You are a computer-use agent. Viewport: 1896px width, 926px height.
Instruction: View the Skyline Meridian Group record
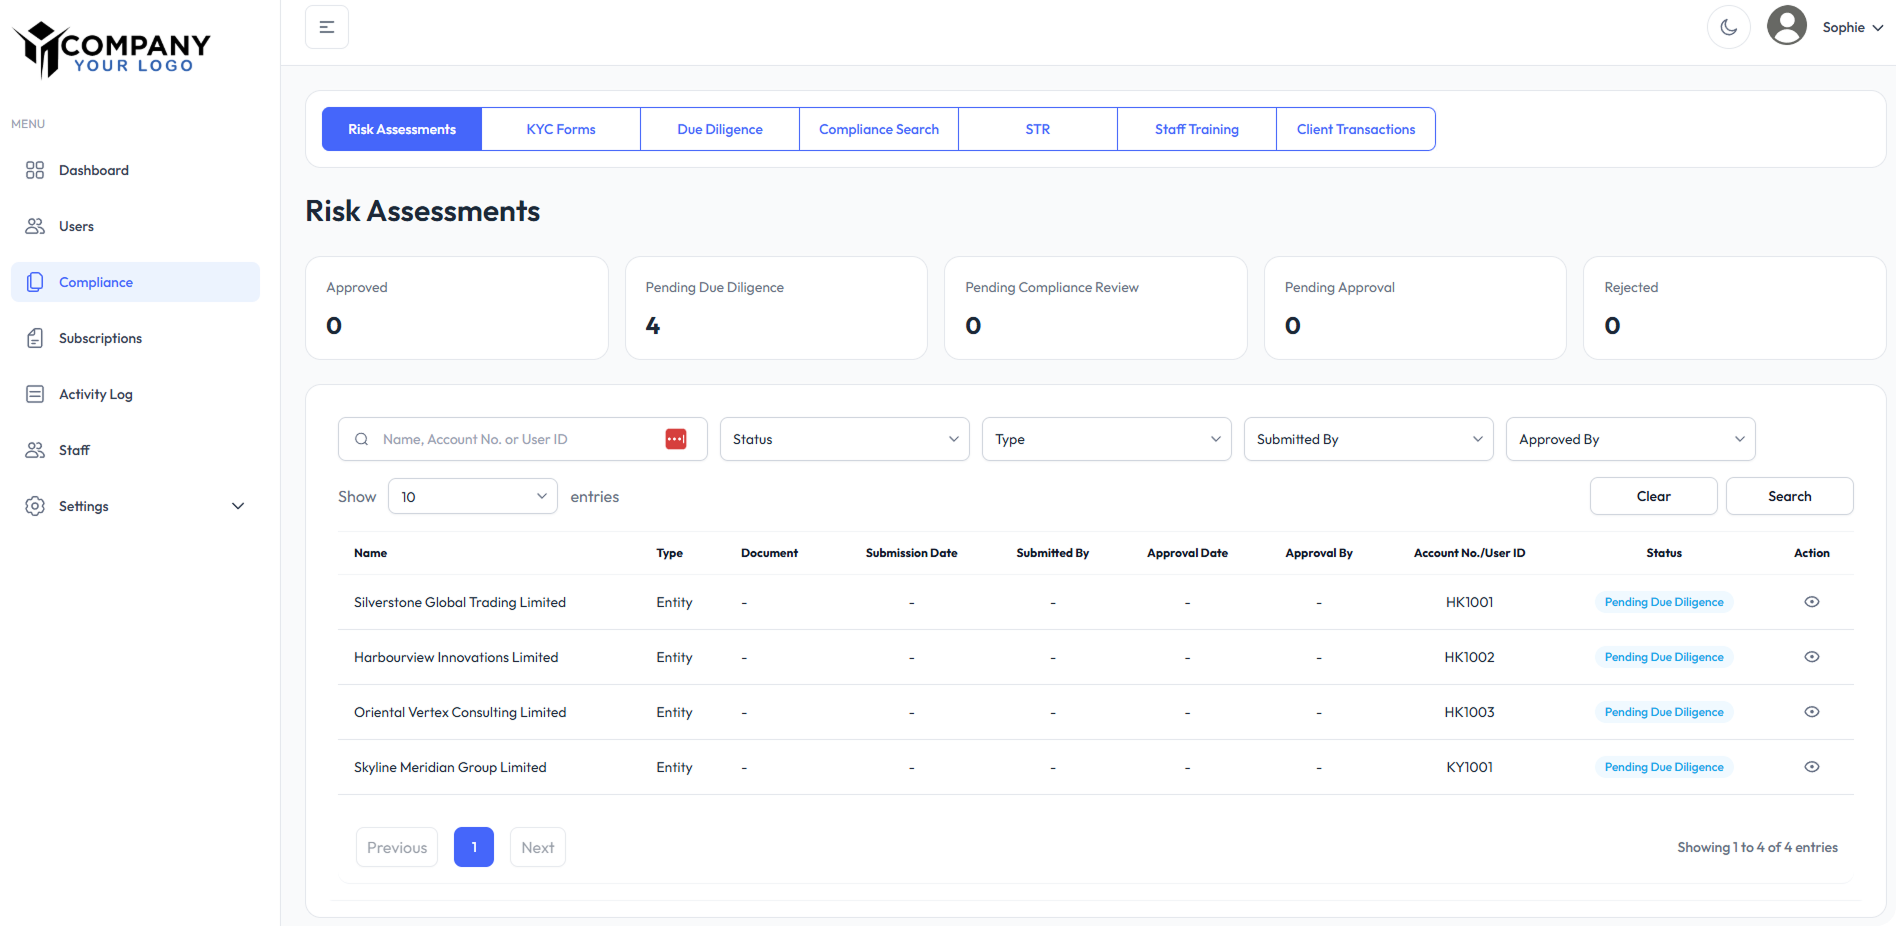(x=1812, y=767)
